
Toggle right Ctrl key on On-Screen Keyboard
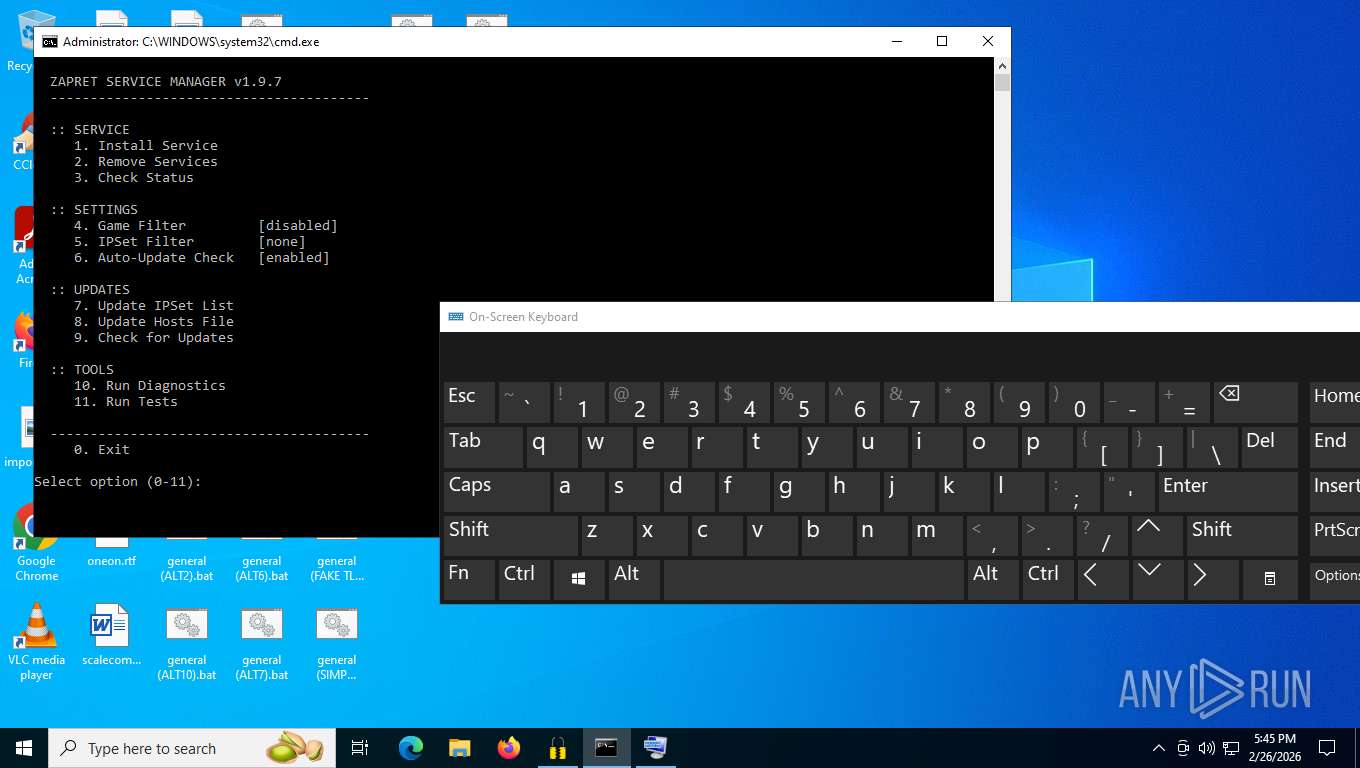pos(1048,580)
